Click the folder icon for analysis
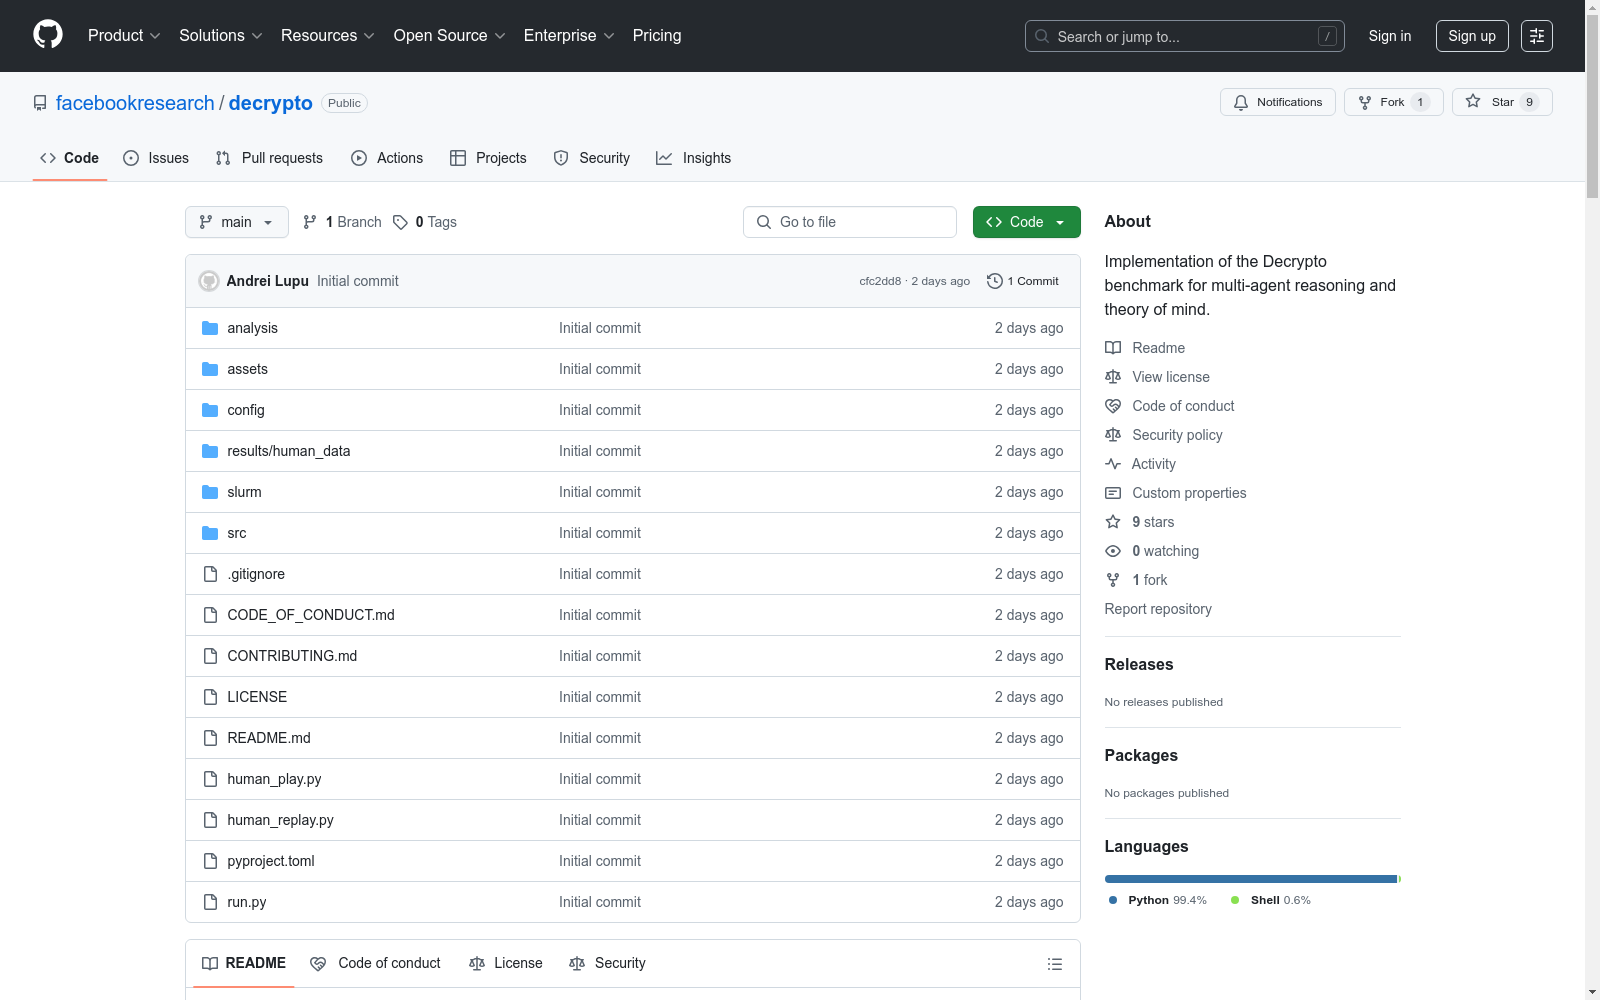1600x1000 pixels. [210, 328]
